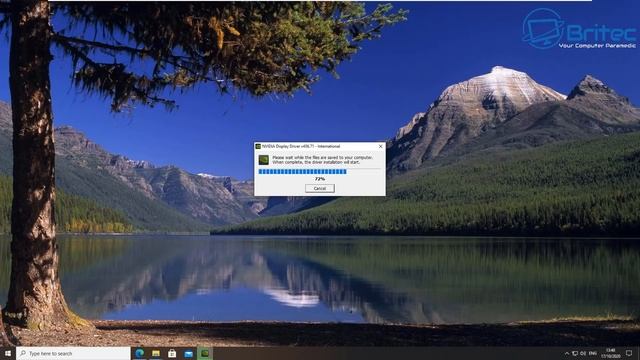Click the NVIDIA logo in the dialog body

pyautogui.click(x=264, y=160)
